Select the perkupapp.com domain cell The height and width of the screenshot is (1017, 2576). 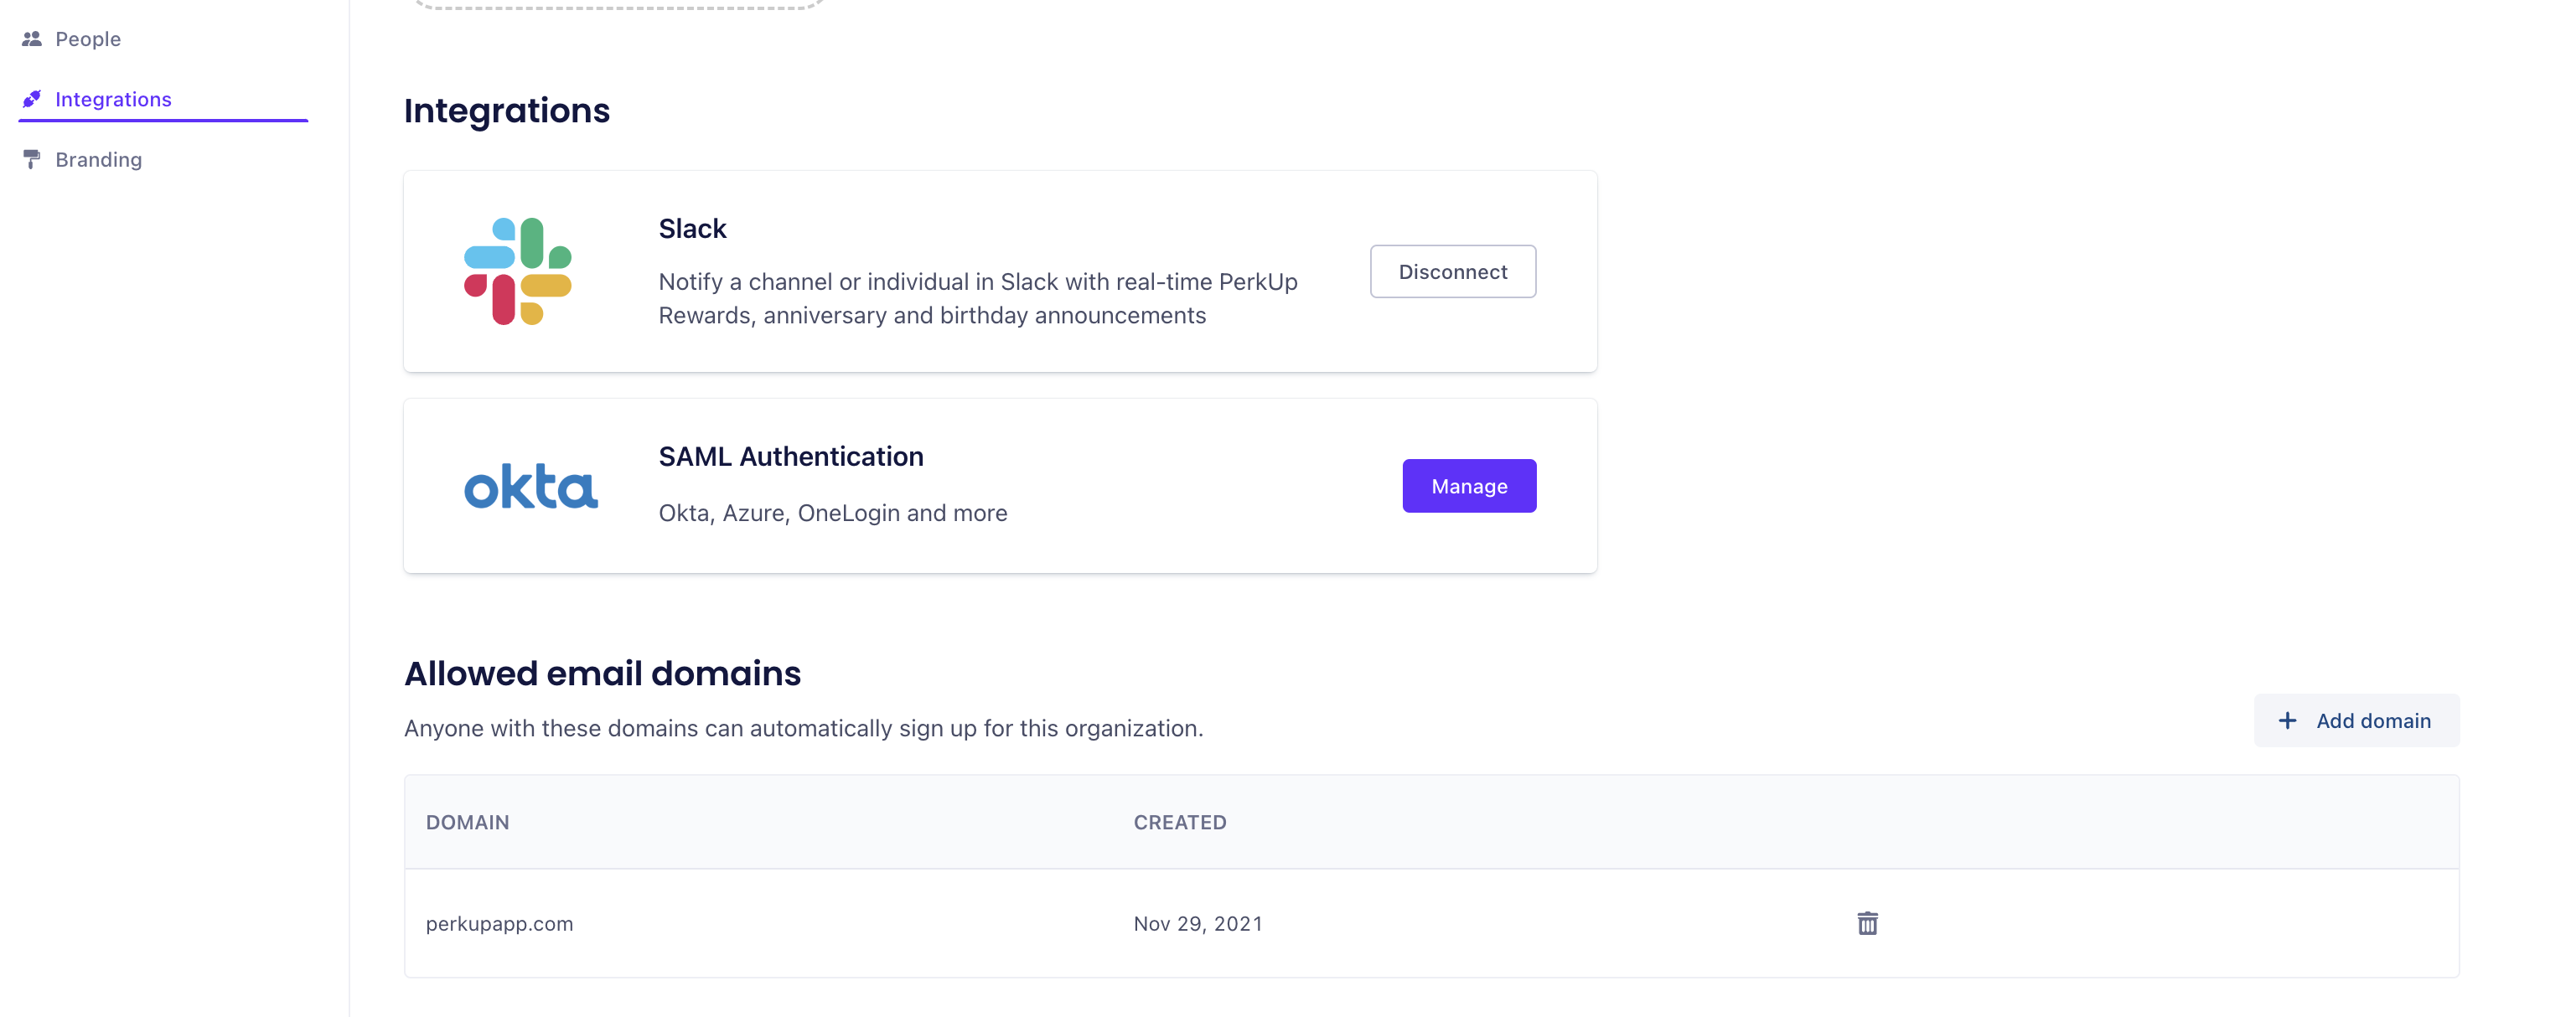point(499,924)
